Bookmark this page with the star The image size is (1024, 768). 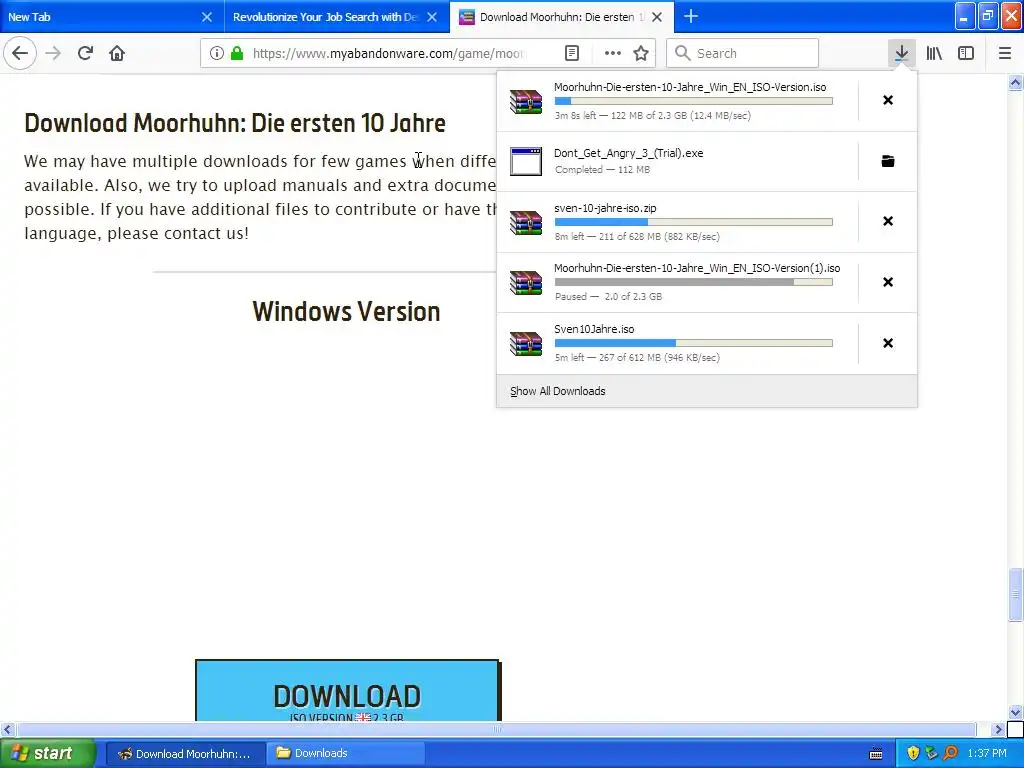pyautogui.click(x=641, y=53)
